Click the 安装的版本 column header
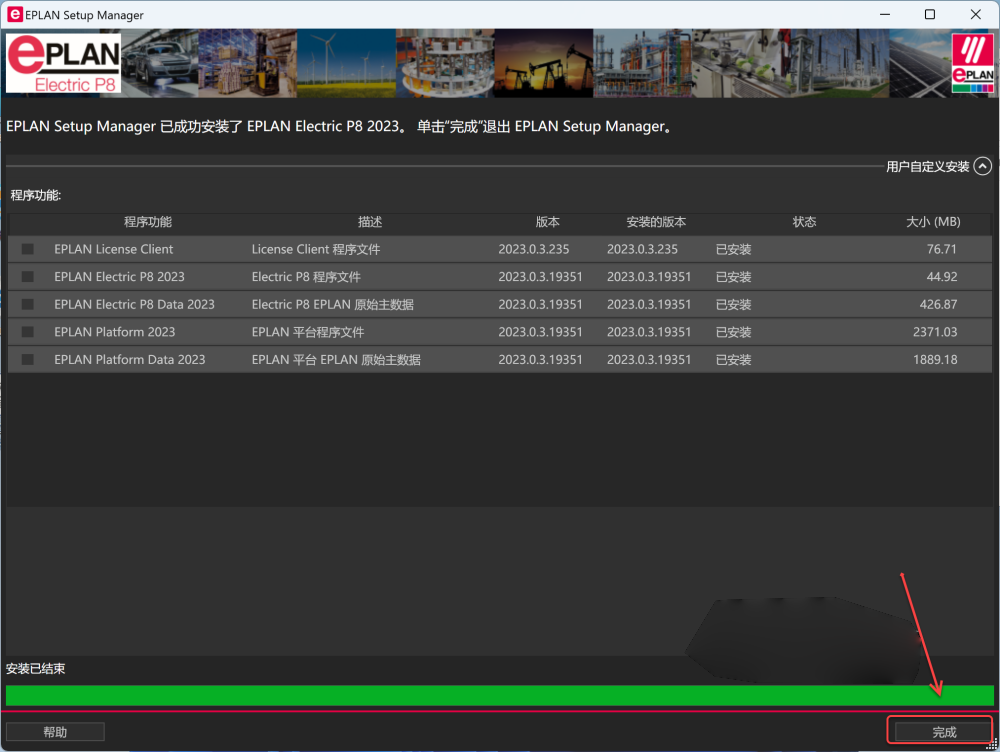Image resolution: width=1000 pixels, height=752 pixels. [x=656, y=222]
